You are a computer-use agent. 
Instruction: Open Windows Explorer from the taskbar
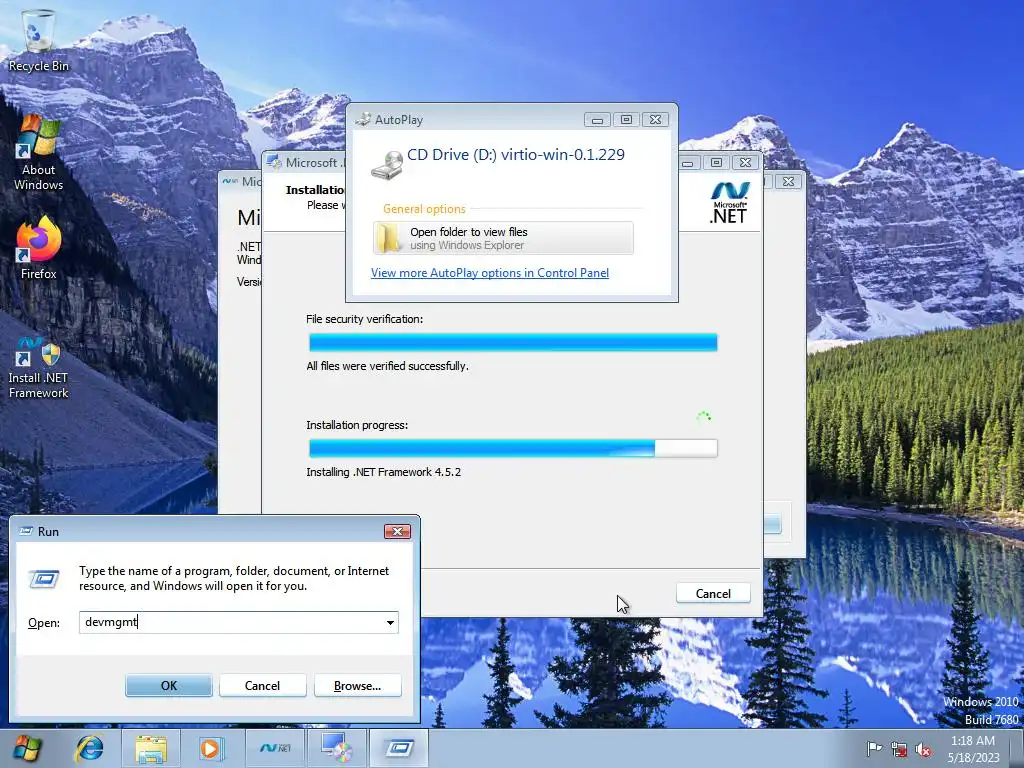tap(150, 748)
